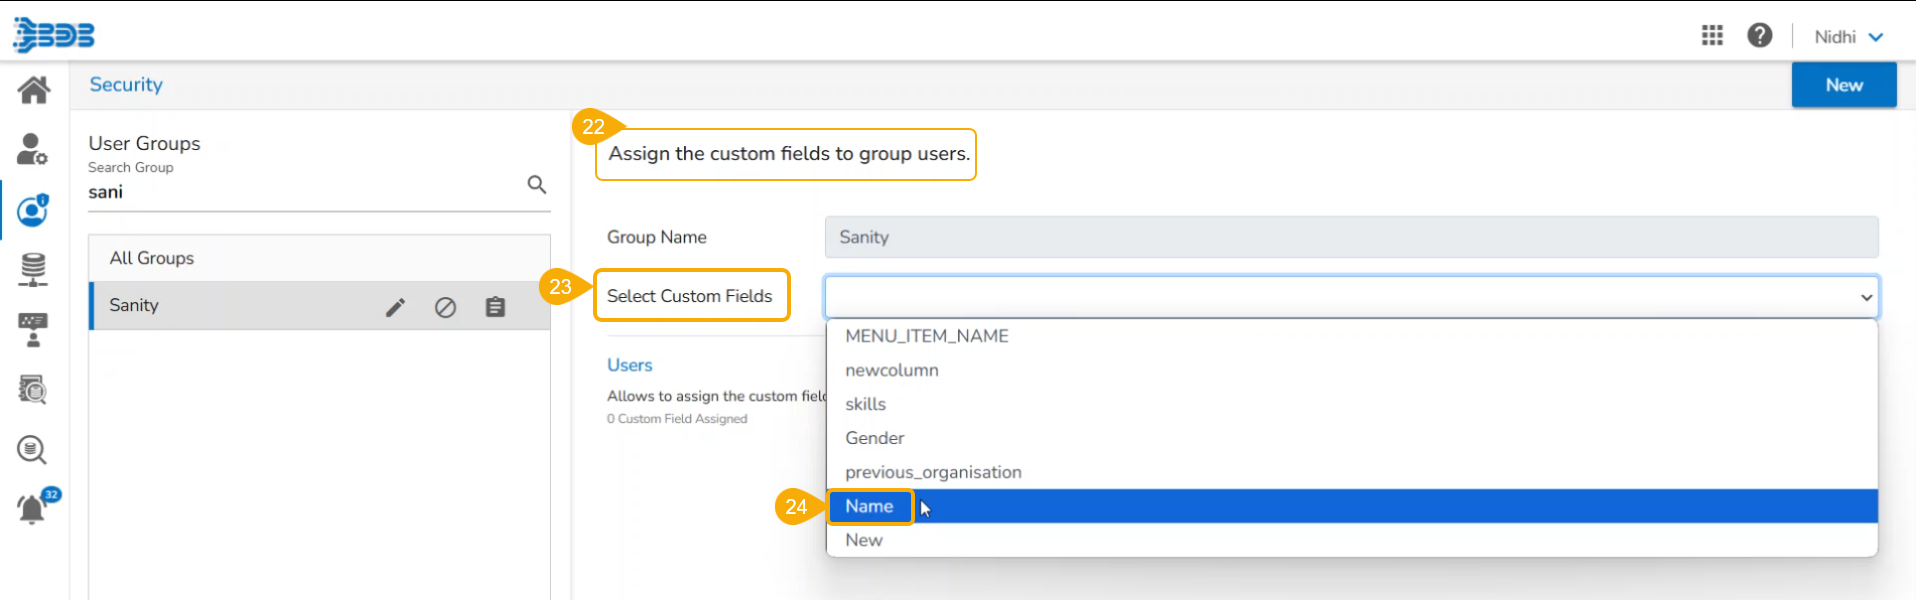Edit the Sanity group with pencil icon

click(x=396, y=307)
